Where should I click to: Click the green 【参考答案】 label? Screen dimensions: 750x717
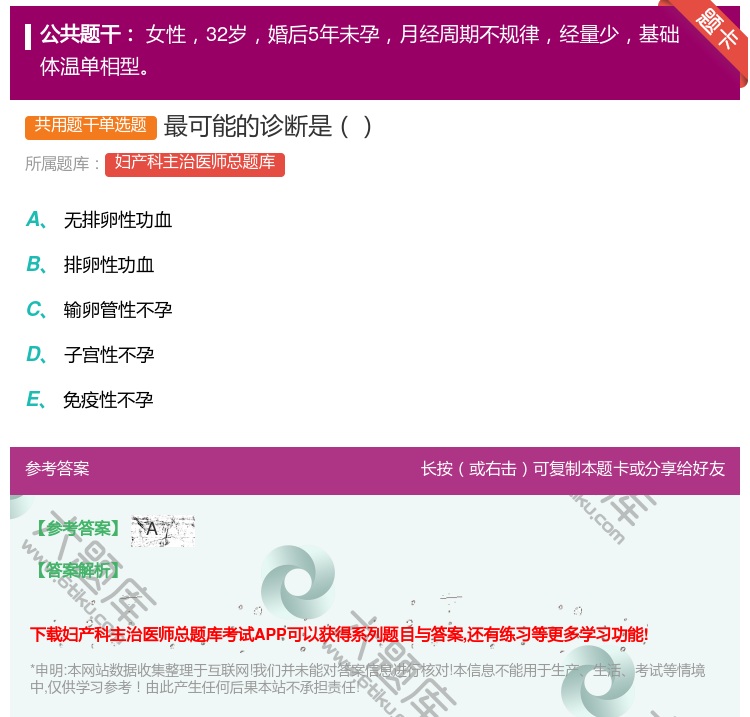click(x=75, y=529)
